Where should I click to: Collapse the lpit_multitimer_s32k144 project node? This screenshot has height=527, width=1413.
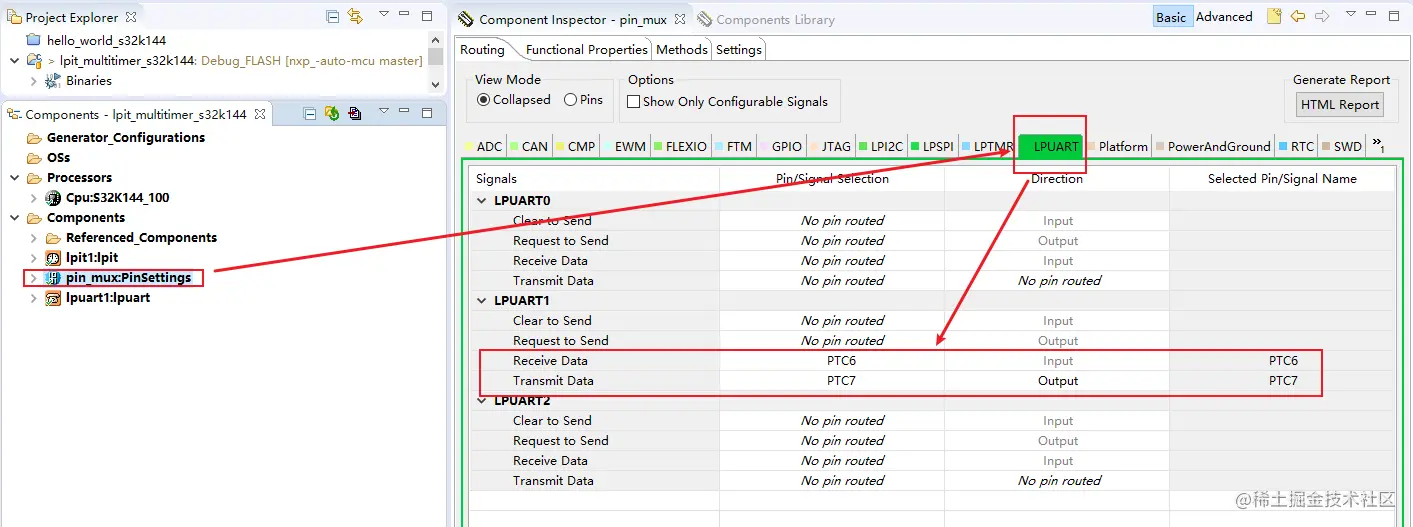(14, 61)
